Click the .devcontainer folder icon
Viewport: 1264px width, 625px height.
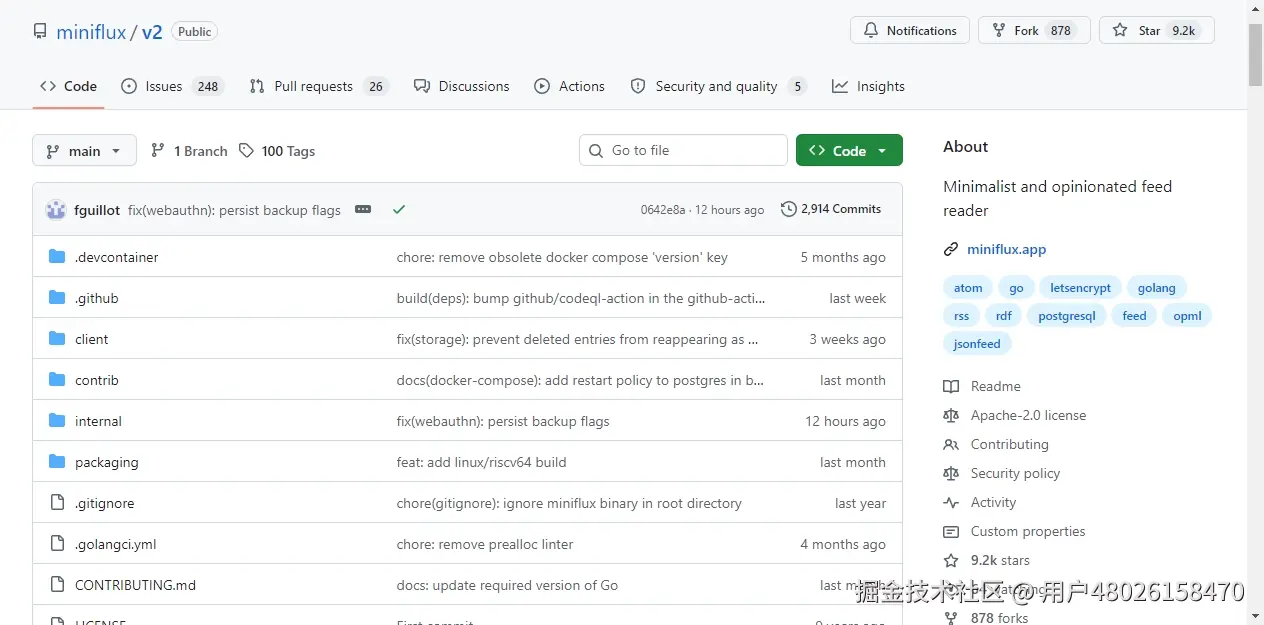coord(57,257)
